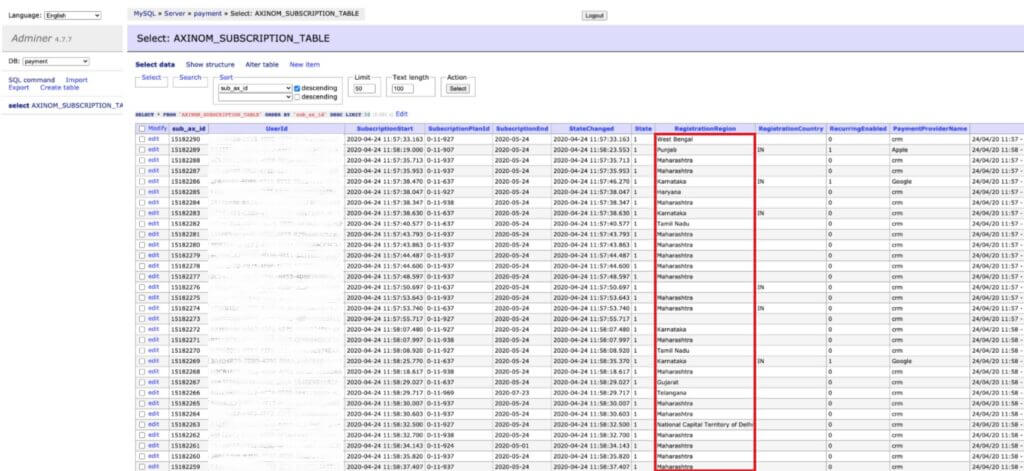Click the Create table link
Screen dimensions: 1024x471
coord(59,88)
